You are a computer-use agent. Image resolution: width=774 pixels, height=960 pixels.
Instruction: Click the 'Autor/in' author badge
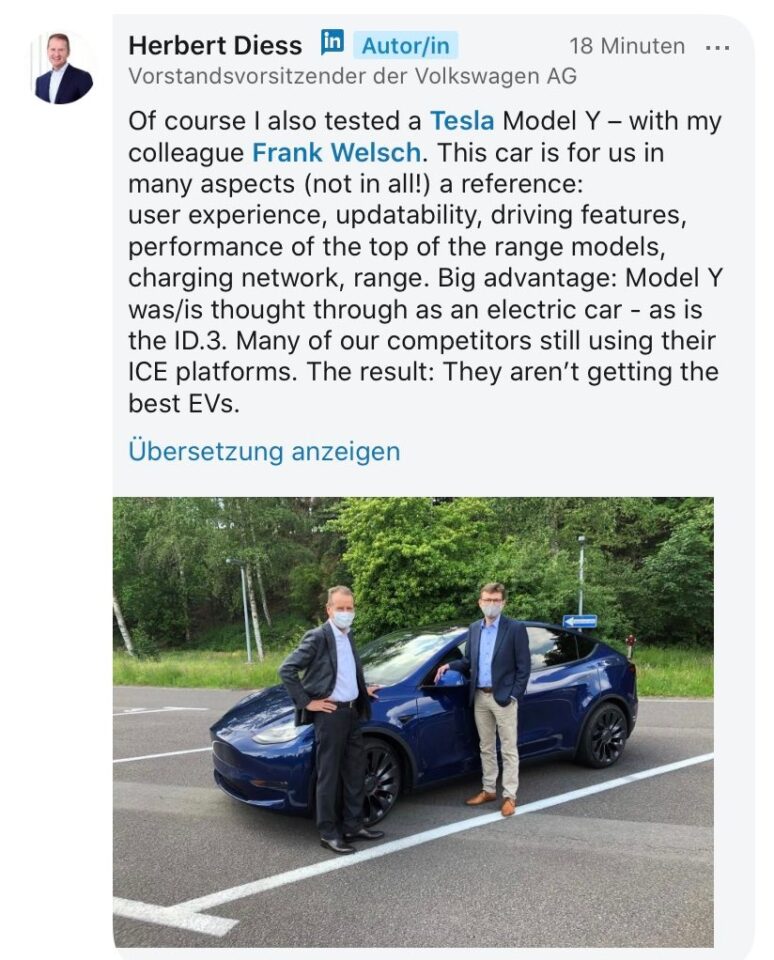click(405, 46)
